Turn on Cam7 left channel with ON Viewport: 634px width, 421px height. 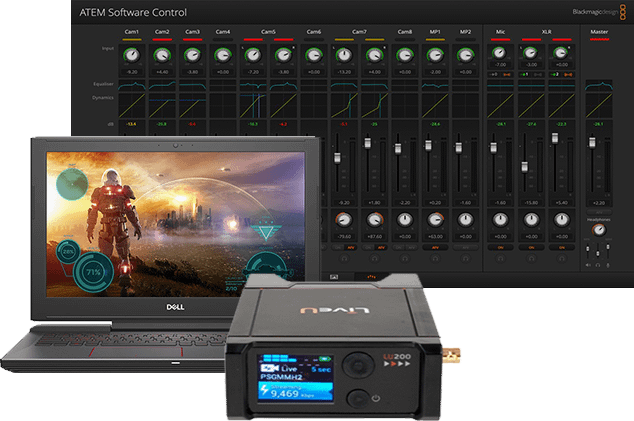click(x=338, y=247)
